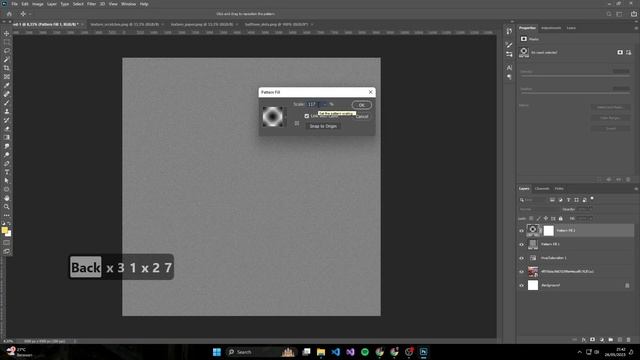Select the Horizontal Type tool

click(x=7, y=172)
